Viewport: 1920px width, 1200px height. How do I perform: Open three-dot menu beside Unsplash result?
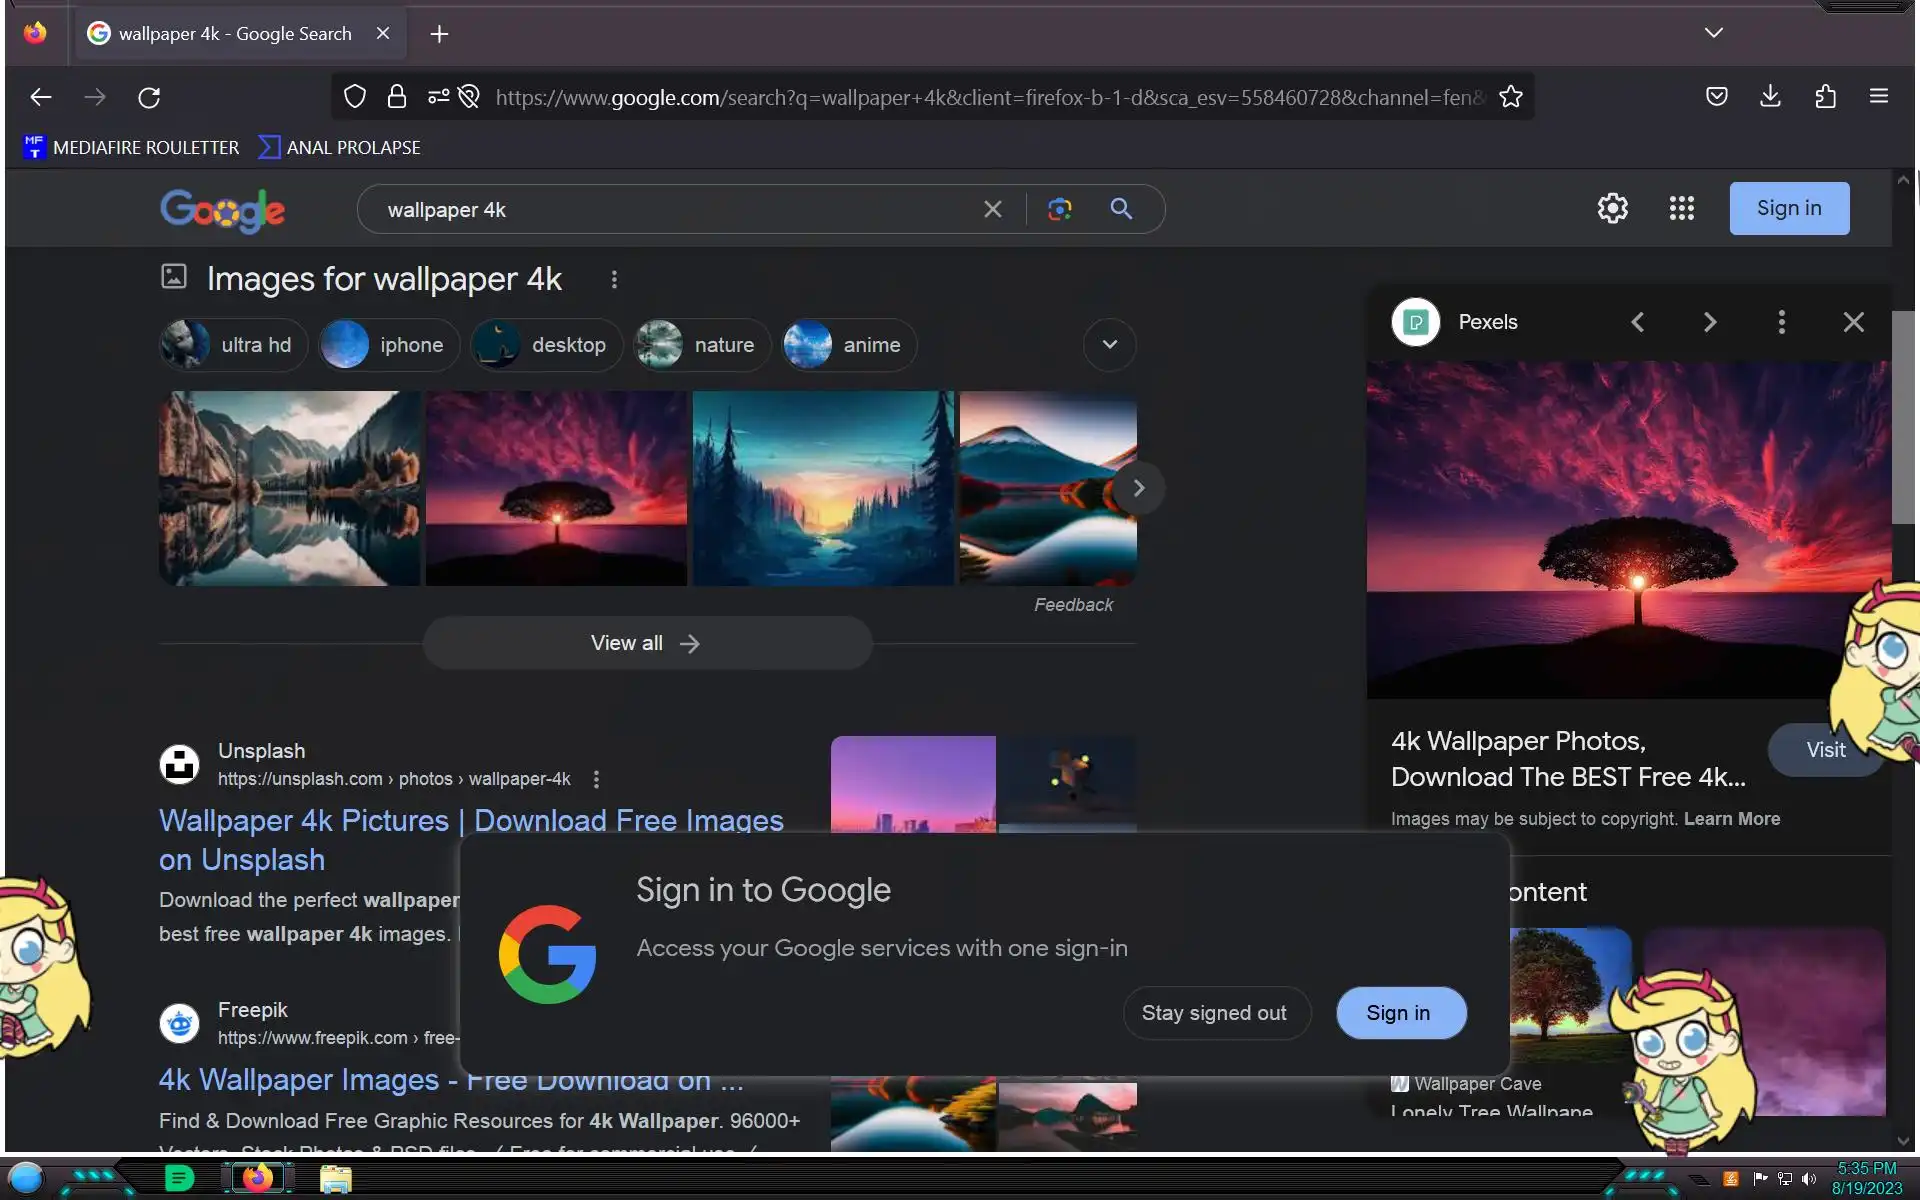click(596, 779)
